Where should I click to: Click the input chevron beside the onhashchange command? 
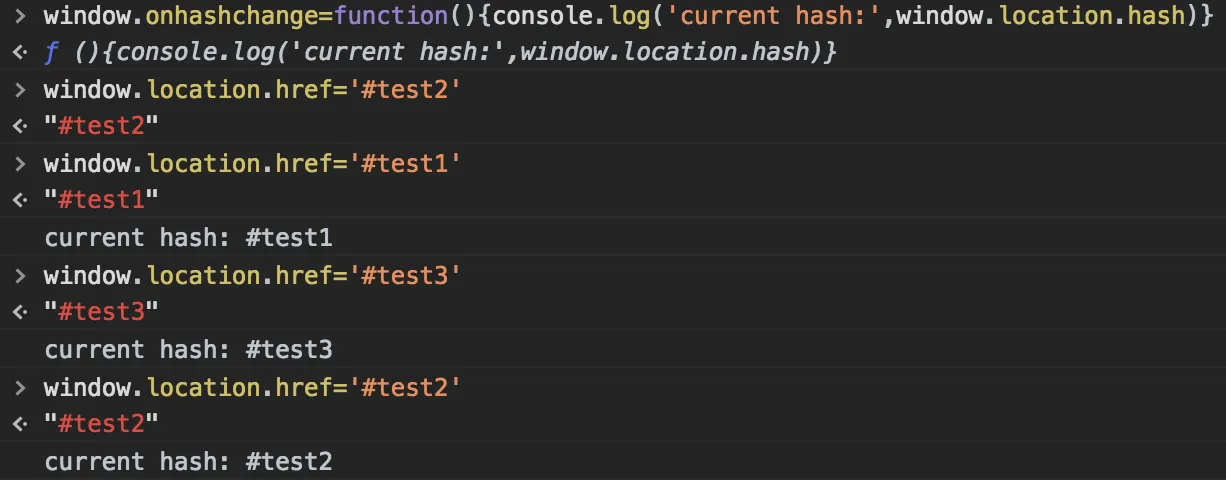pos(19,16)
